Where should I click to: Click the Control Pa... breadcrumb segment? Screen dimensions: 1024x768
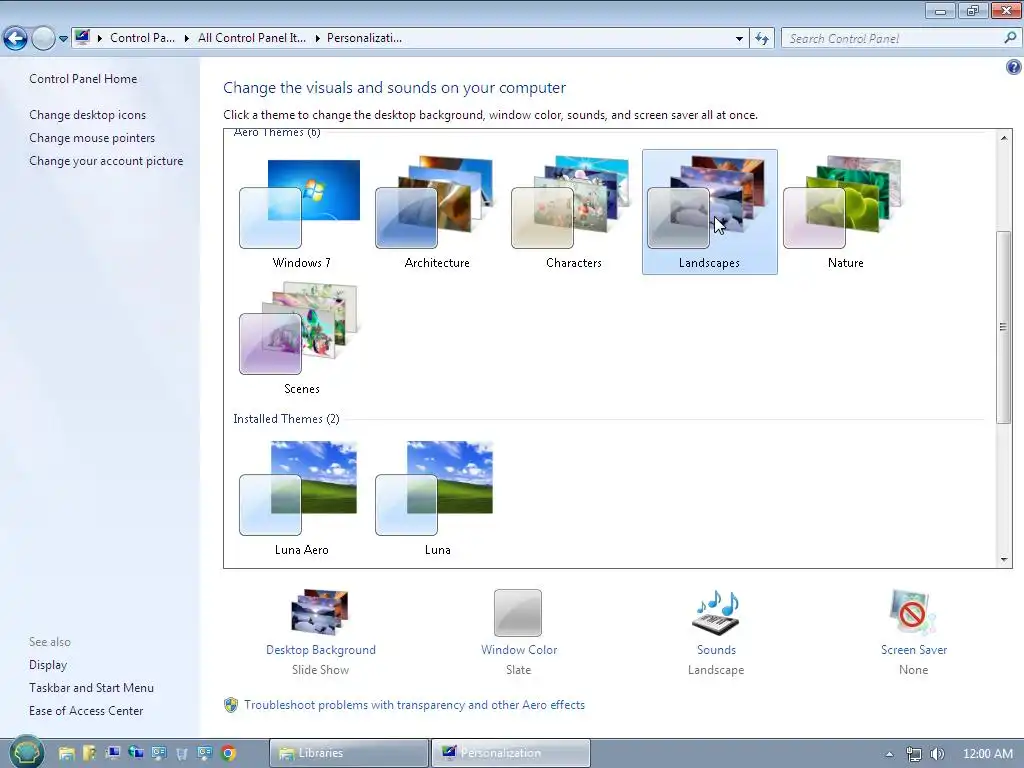(x=142, y=38)
